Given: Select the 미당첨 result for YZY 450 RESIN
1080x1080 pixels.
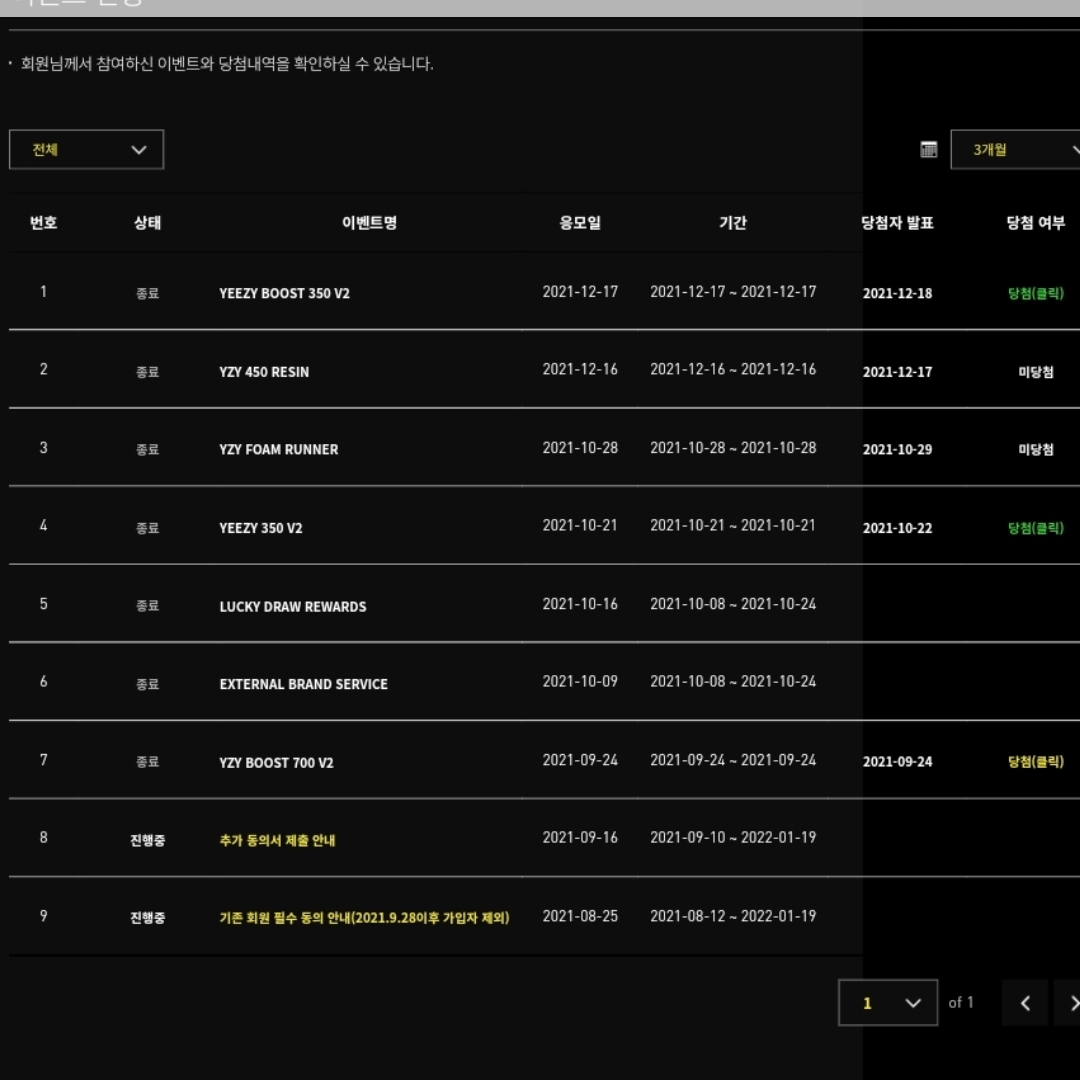Looking at the screenshot, I should (1035, 372).
